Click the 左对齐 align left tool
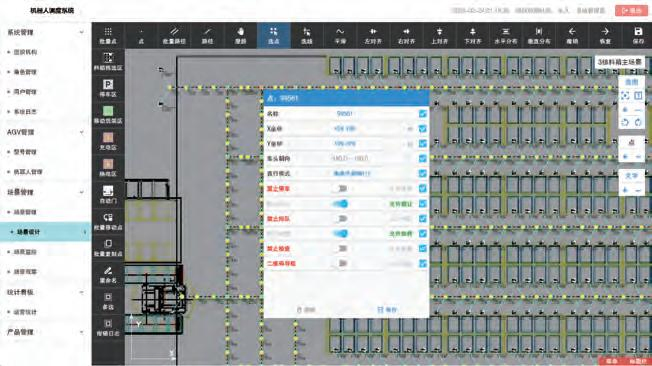652x366 pixels. (x=373, y=36)
